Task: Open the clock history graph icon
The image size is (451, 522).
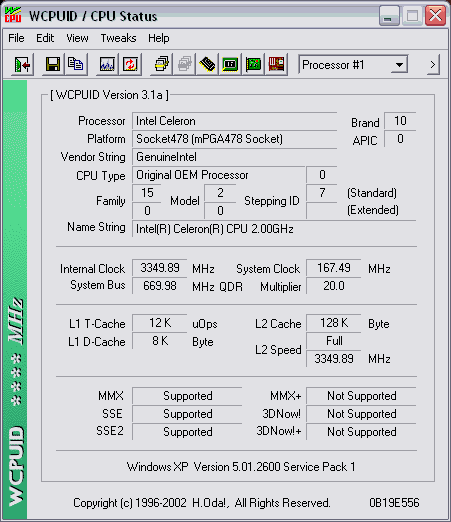Action: [x=107, y=64]
